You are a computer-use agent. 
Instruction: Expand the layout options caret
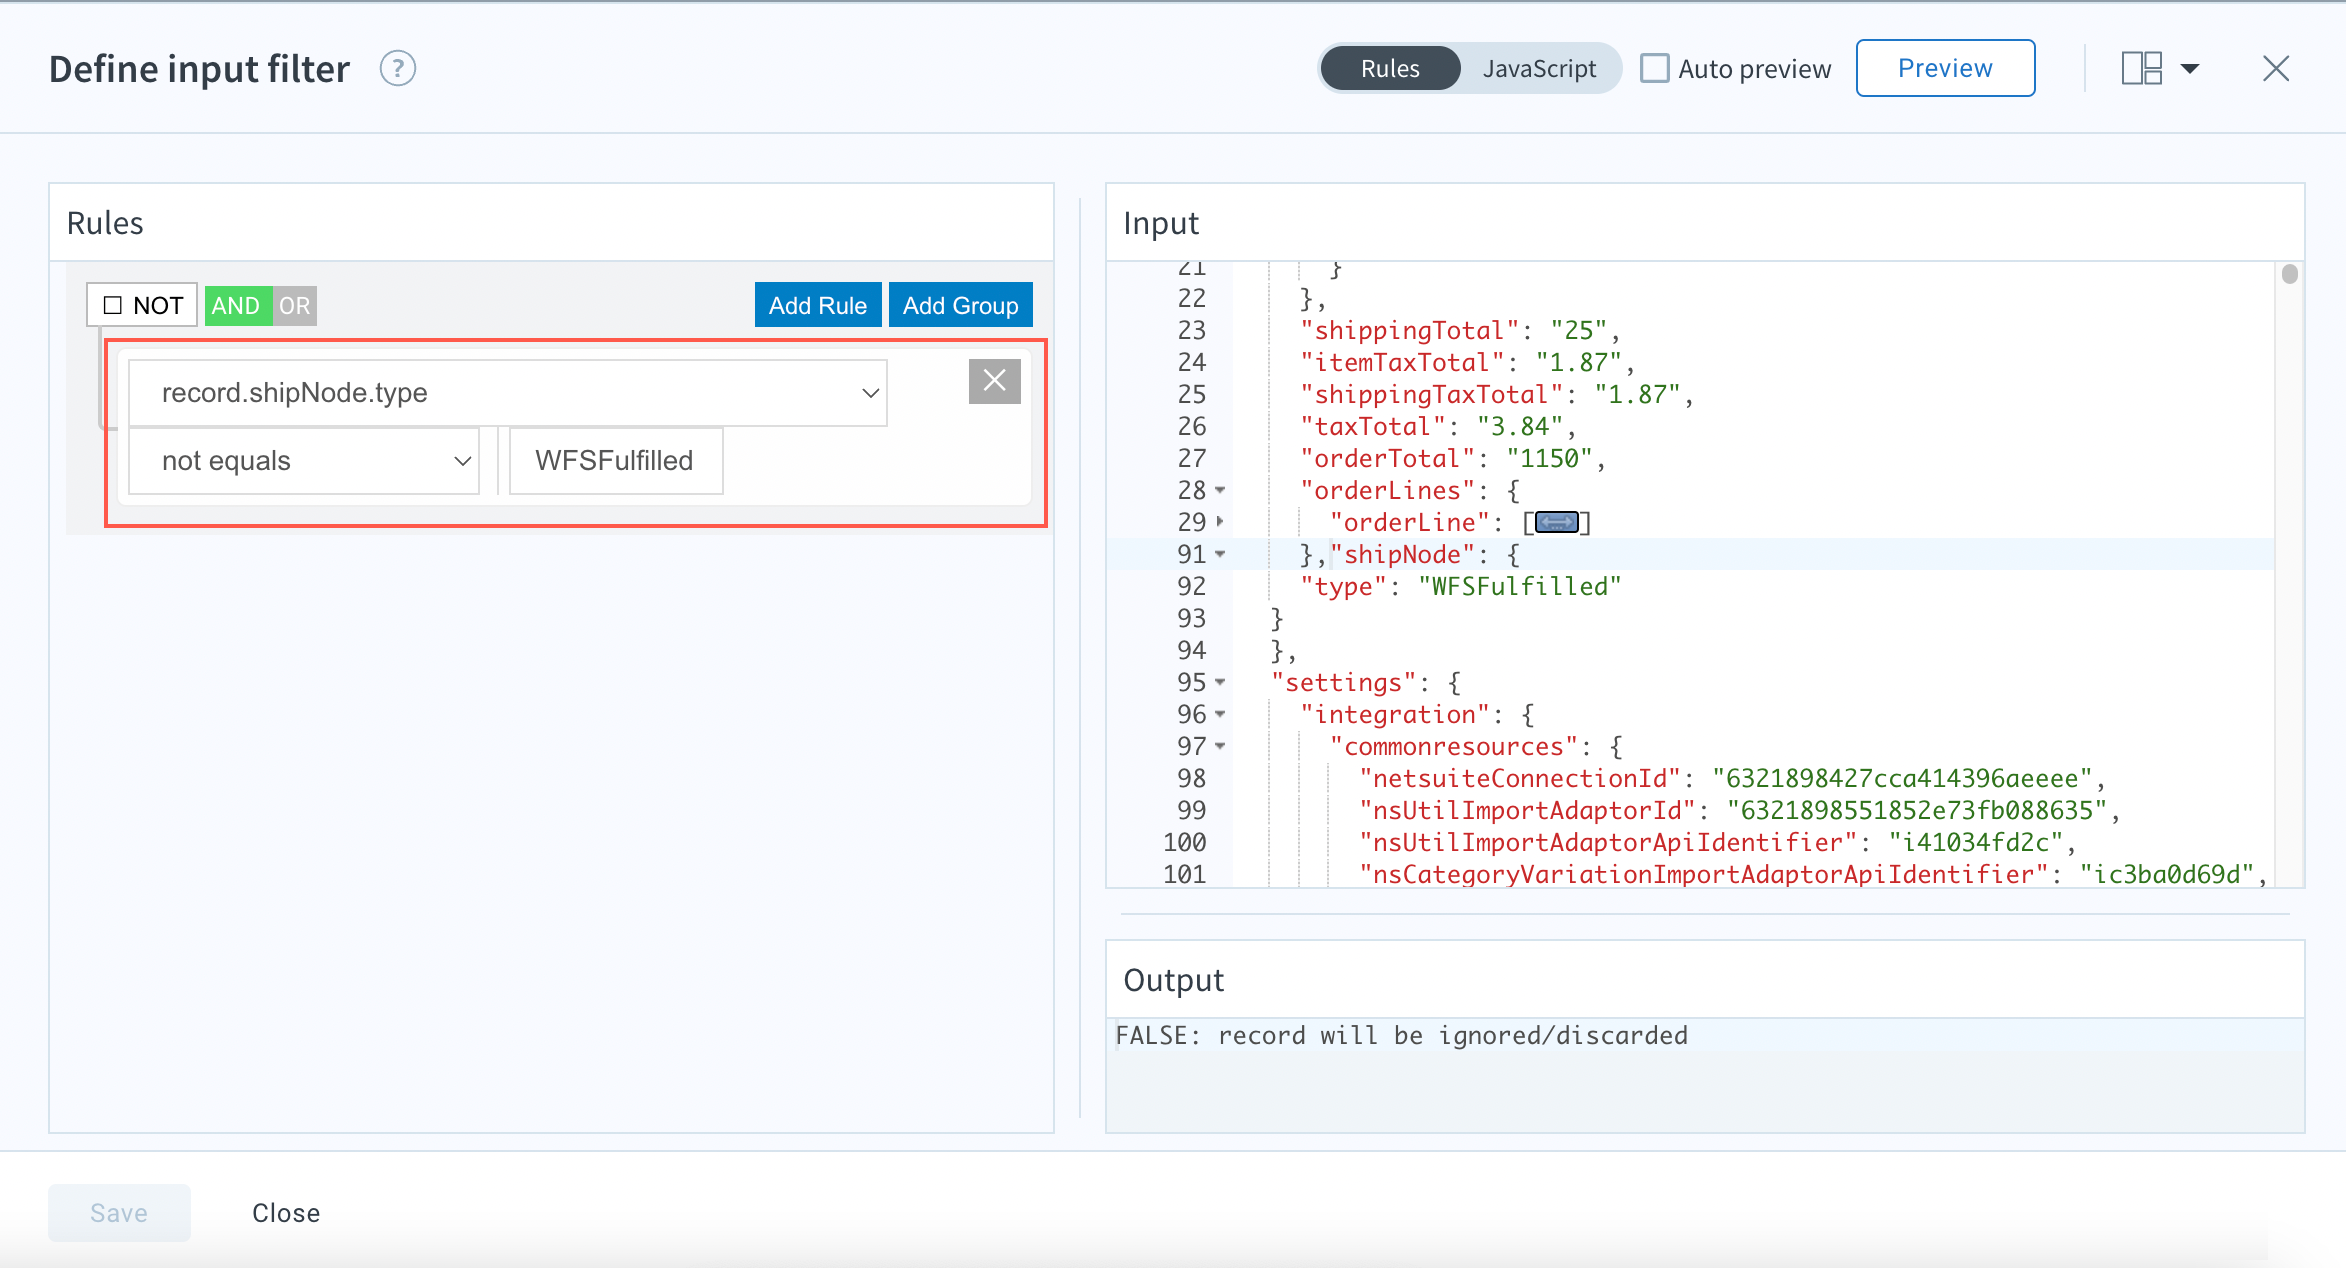pos(2190,69)
